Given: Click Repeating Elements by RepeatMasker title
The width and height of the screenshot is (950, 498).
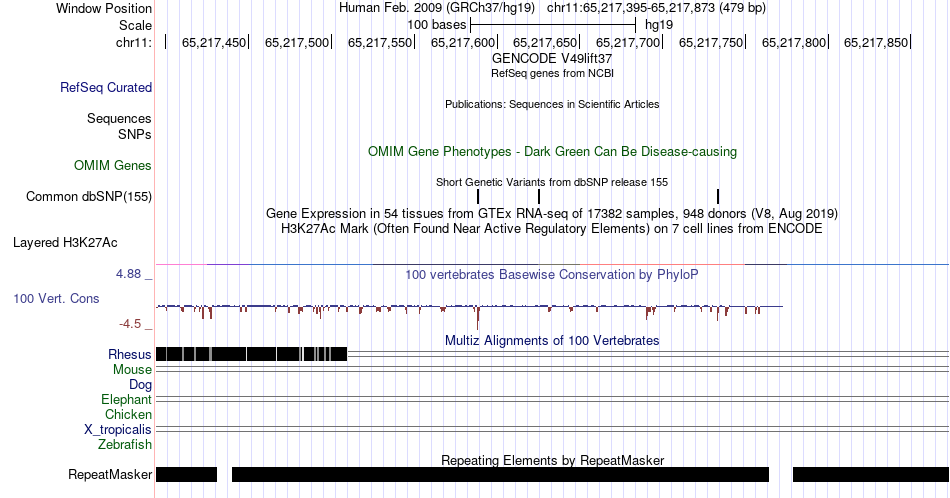Looking at the screenshot, I should click(552, 460).
